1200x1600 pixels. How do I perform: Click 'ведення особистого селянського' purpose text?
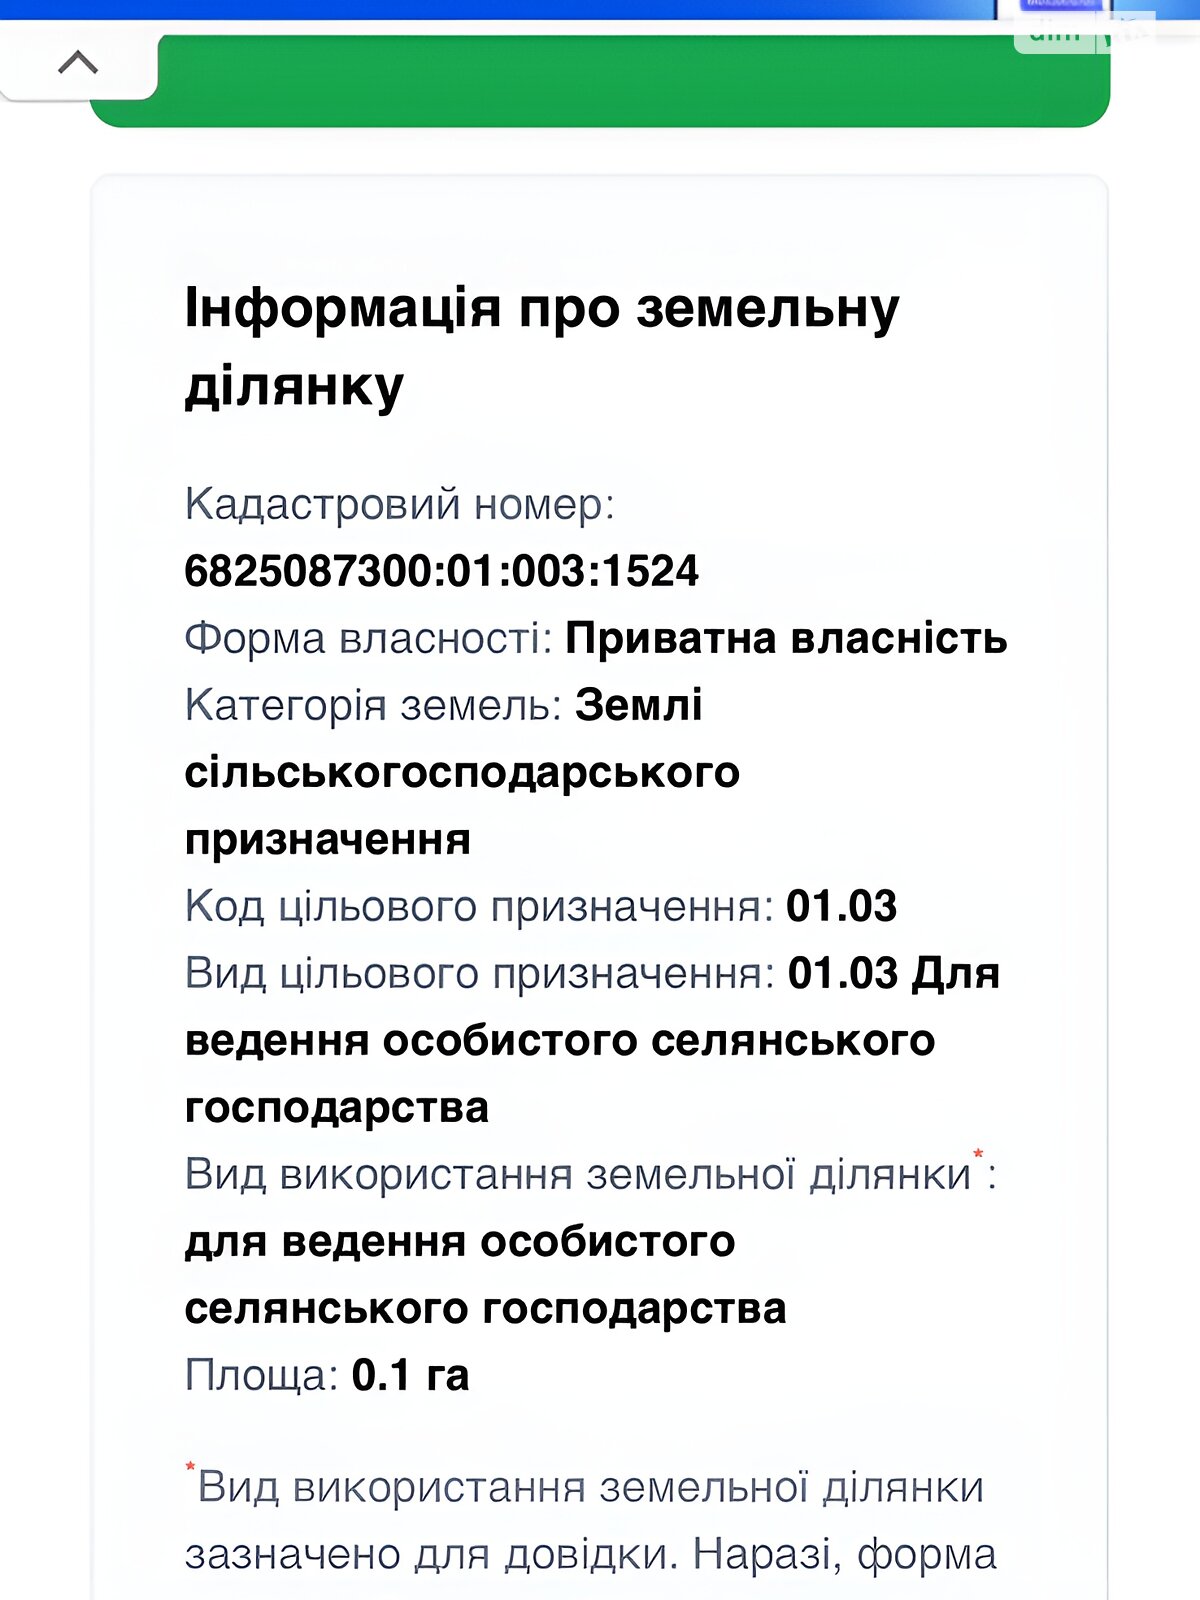click(560, 1040)
